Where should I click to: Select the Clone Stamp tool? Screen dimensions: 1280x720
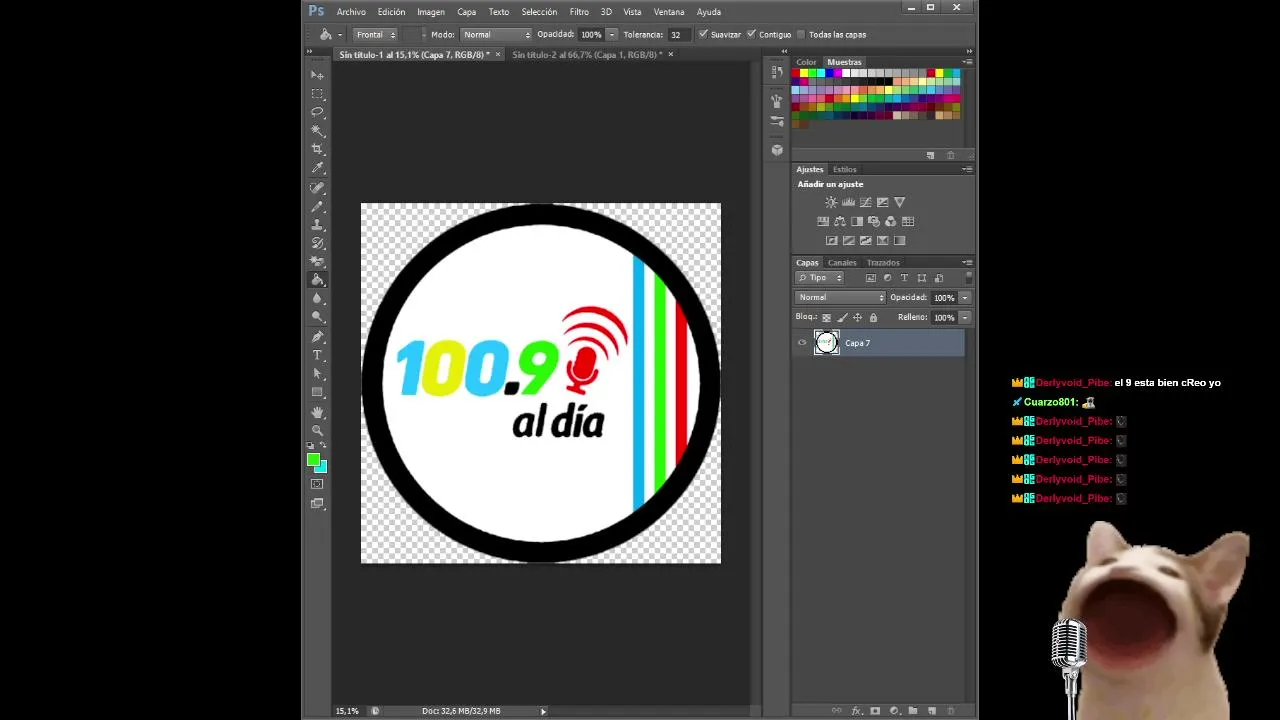pyautogui.click(x=317, y=225)
